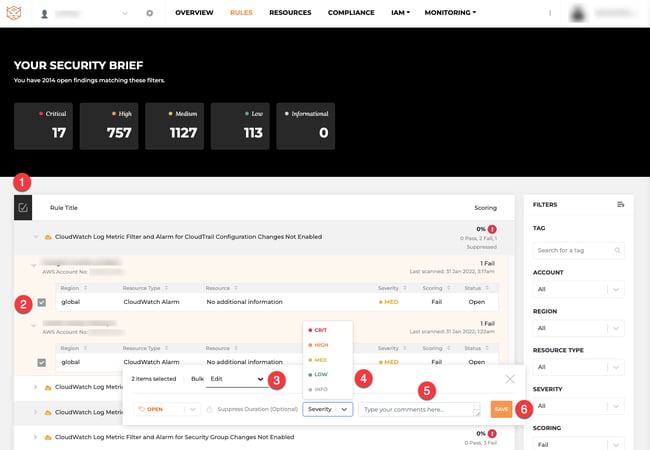Open the Bulk Edit dropdown
This screenshot has width=650, height=450.
[237, 379]
